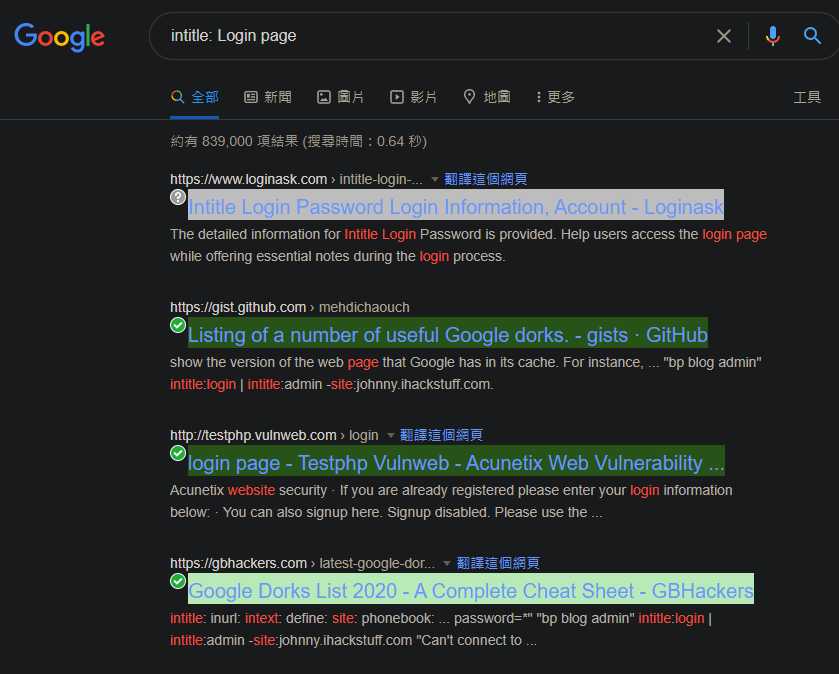The height and width of the screenshot is (674, 839).
Task: Click 翻譯這個網頁 for the gbhackers.com result
Action: 498,563
